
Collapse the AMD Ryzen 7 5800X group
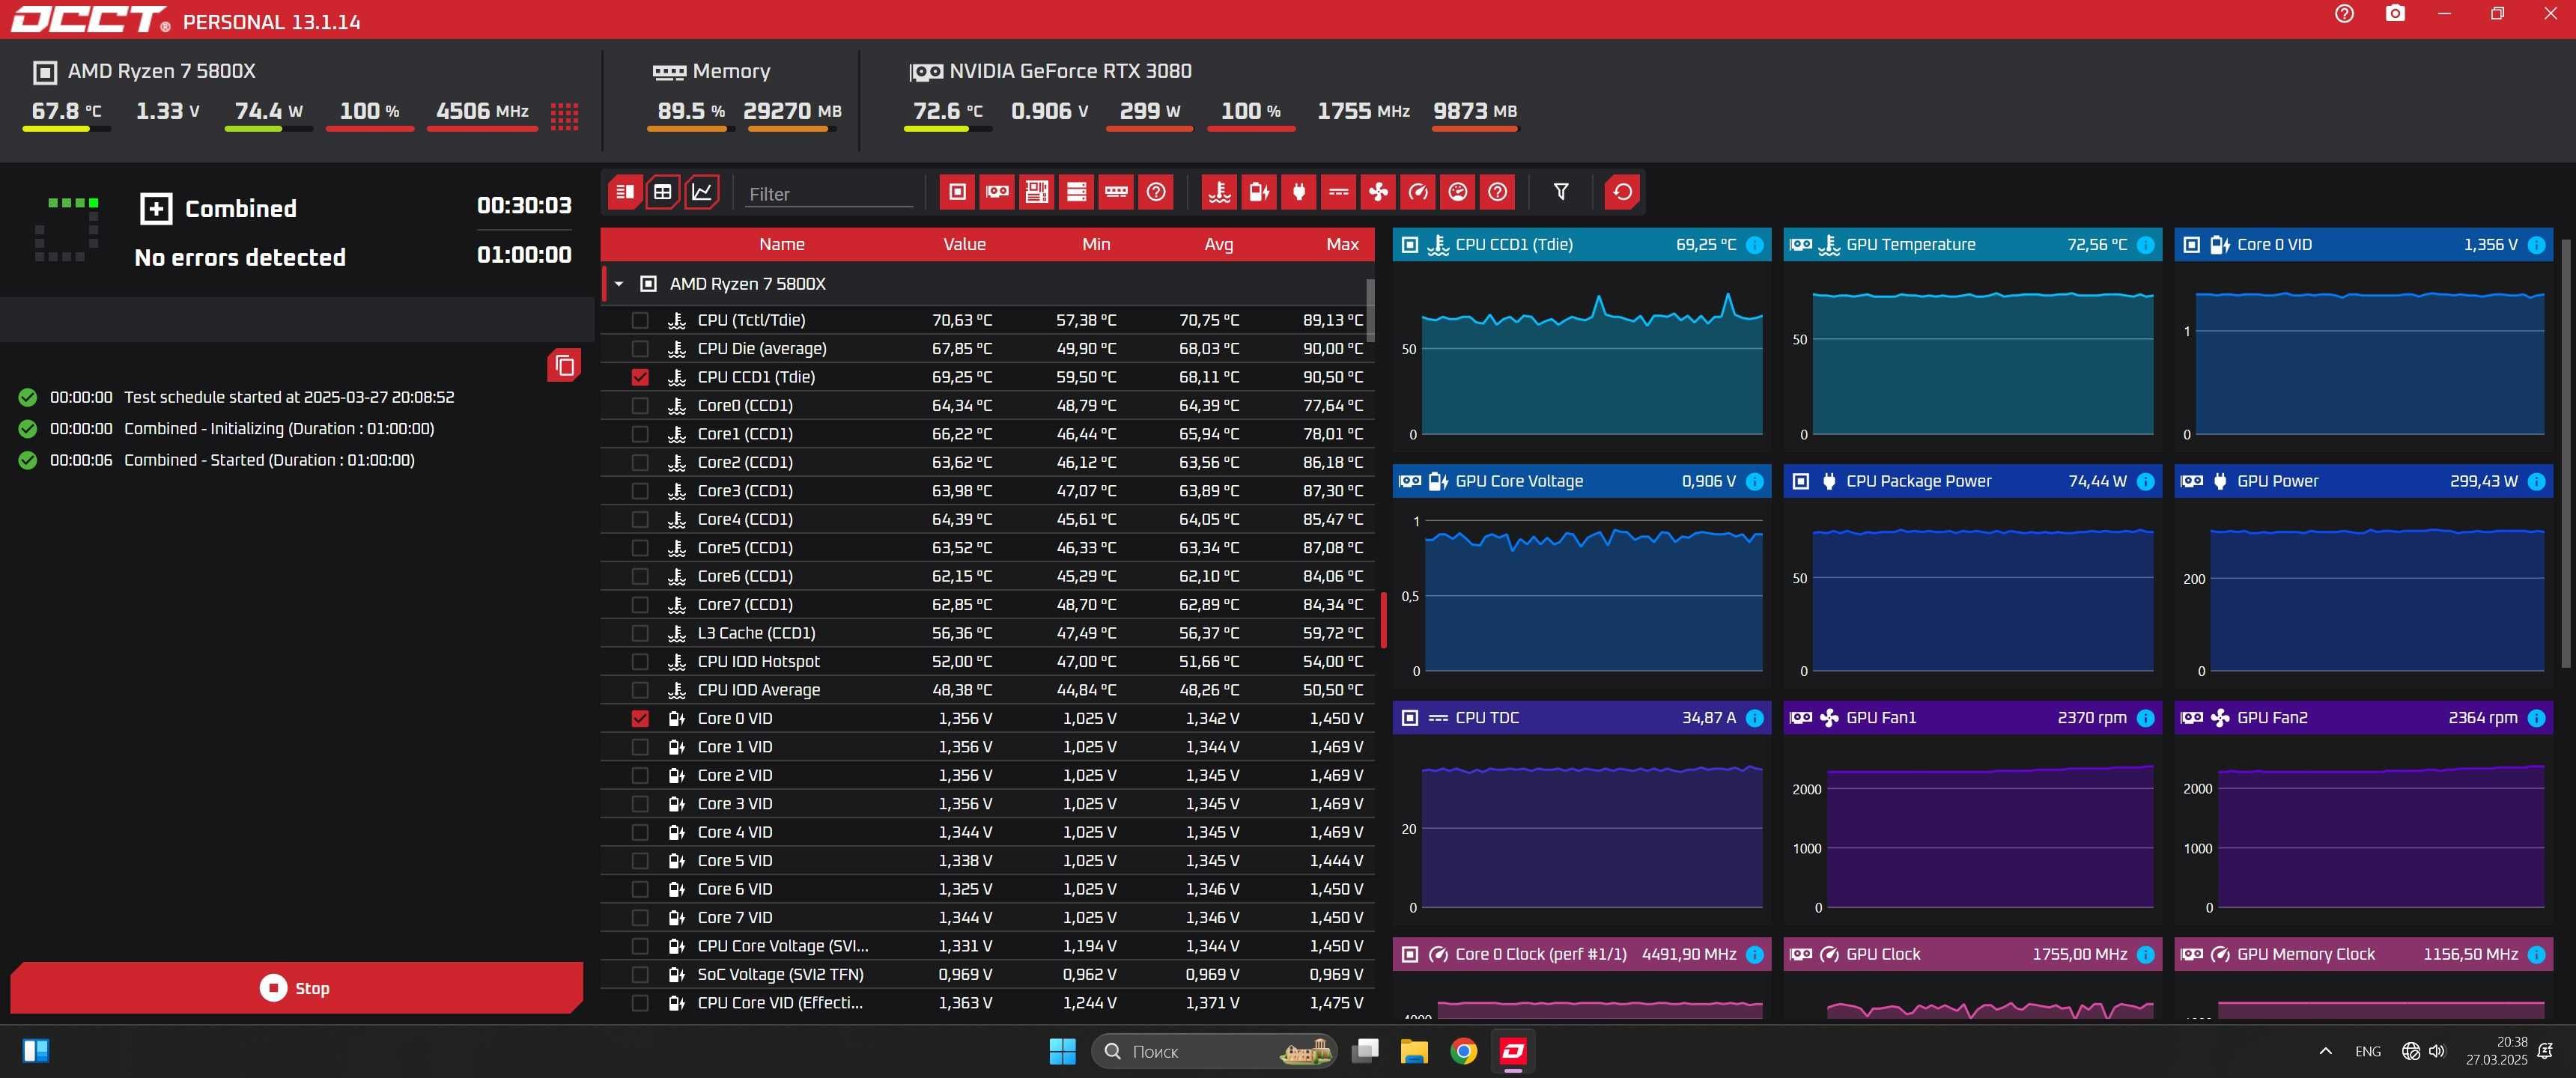pyautogui.click(x=619, y=284)
